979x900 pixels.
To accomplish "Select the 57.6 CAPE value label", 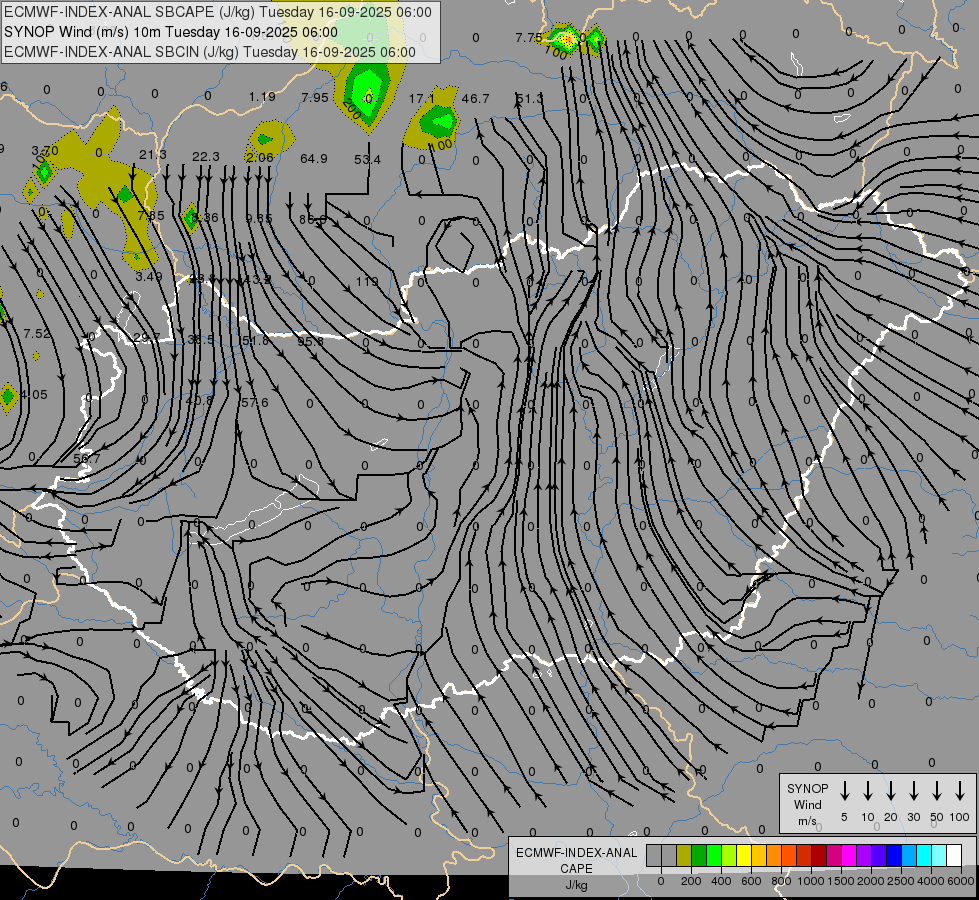I will [255, 402].
